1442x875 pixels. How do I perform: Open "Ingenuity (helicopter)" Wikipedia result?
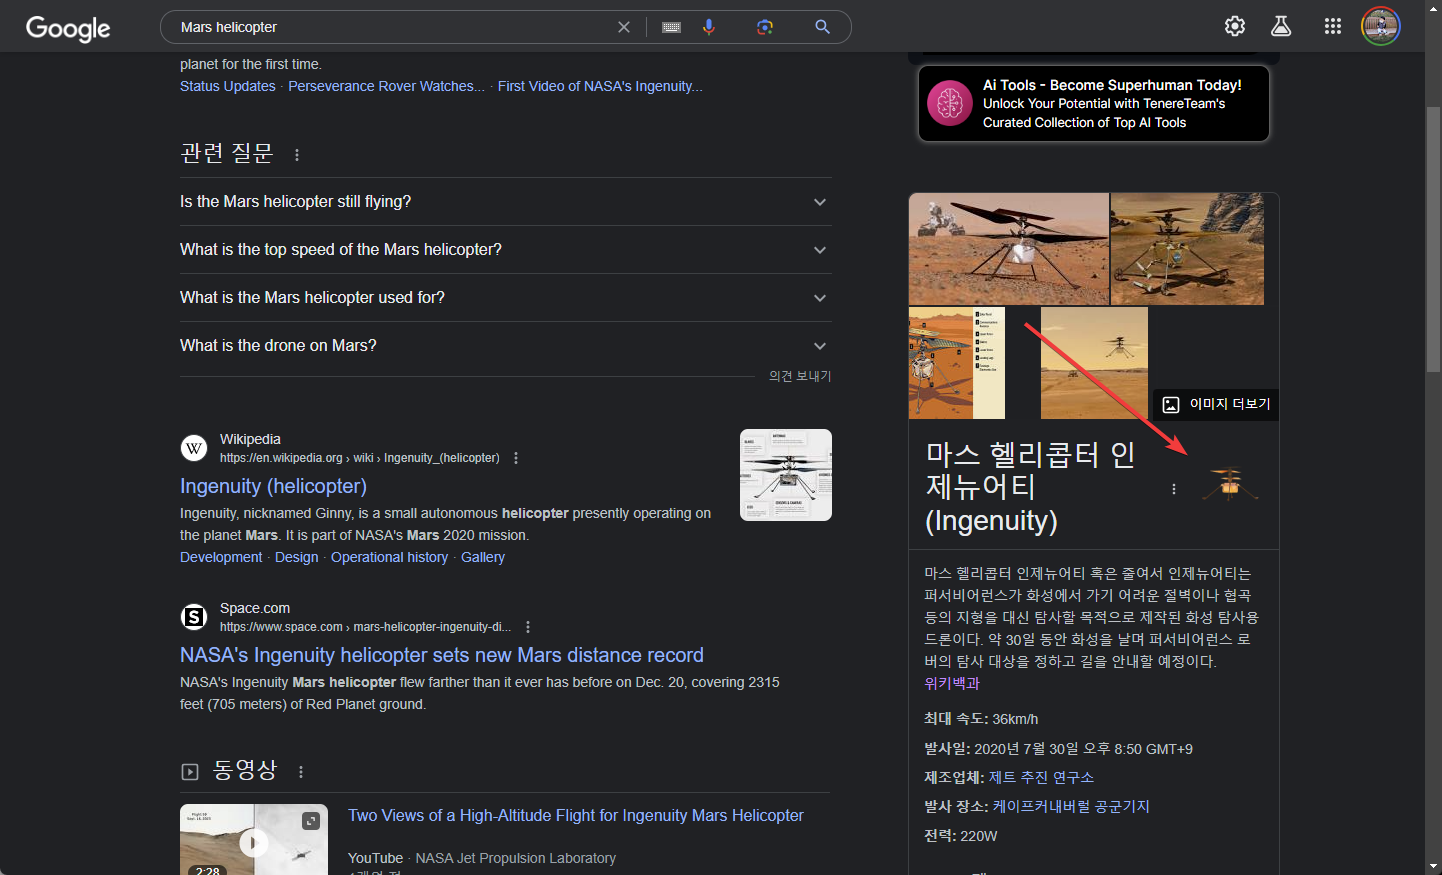click(x=273, y=486)
